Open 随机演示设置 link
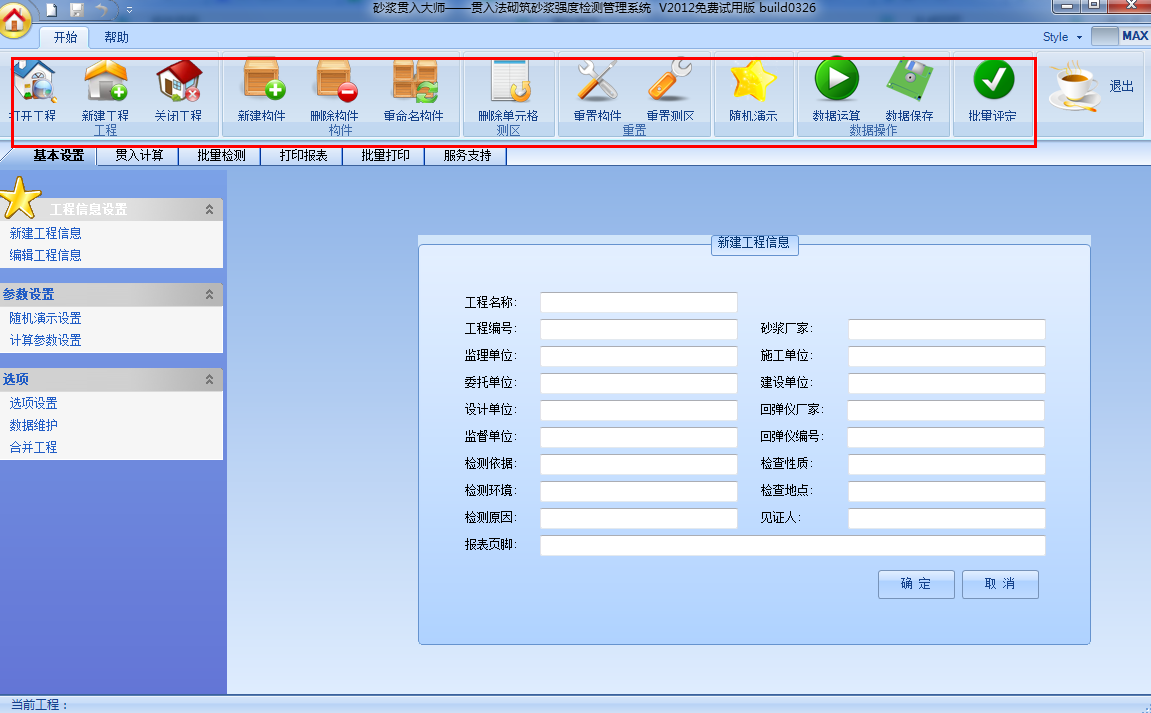Screen dimensions: 1151x713 (46, 319)
